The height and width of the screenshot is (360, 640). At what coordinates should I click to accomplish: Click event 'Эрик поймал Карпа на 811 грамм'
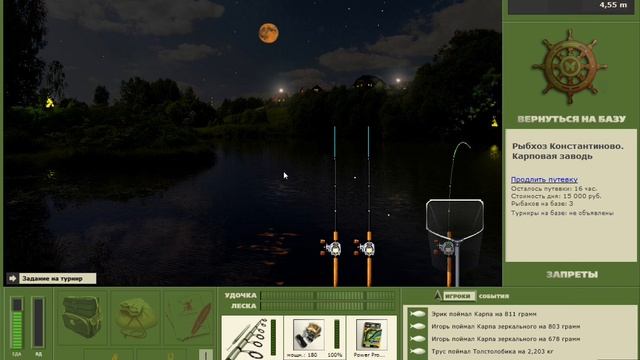click(x=484, y=314)
